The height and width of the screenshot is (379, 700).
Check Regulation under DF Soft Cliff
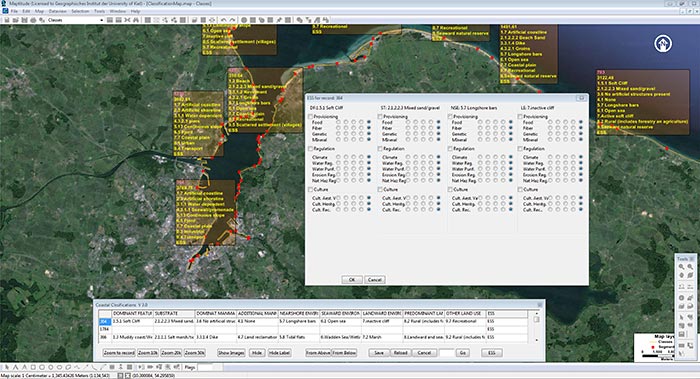(x=310, y=148)
